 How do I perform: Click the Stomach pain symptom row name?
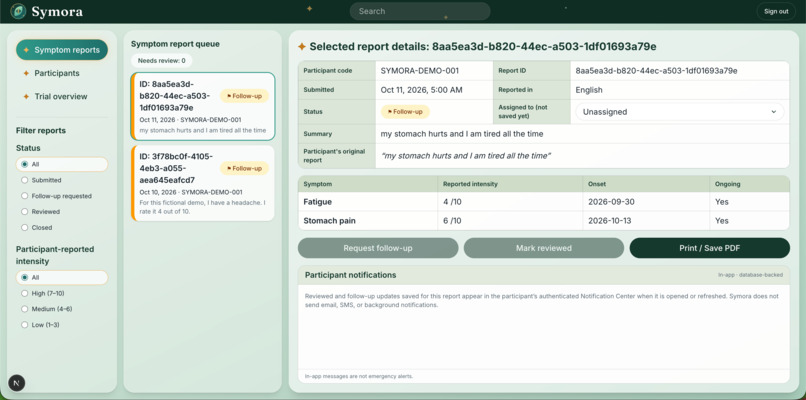pyautogui.click(x=329, y=221)
